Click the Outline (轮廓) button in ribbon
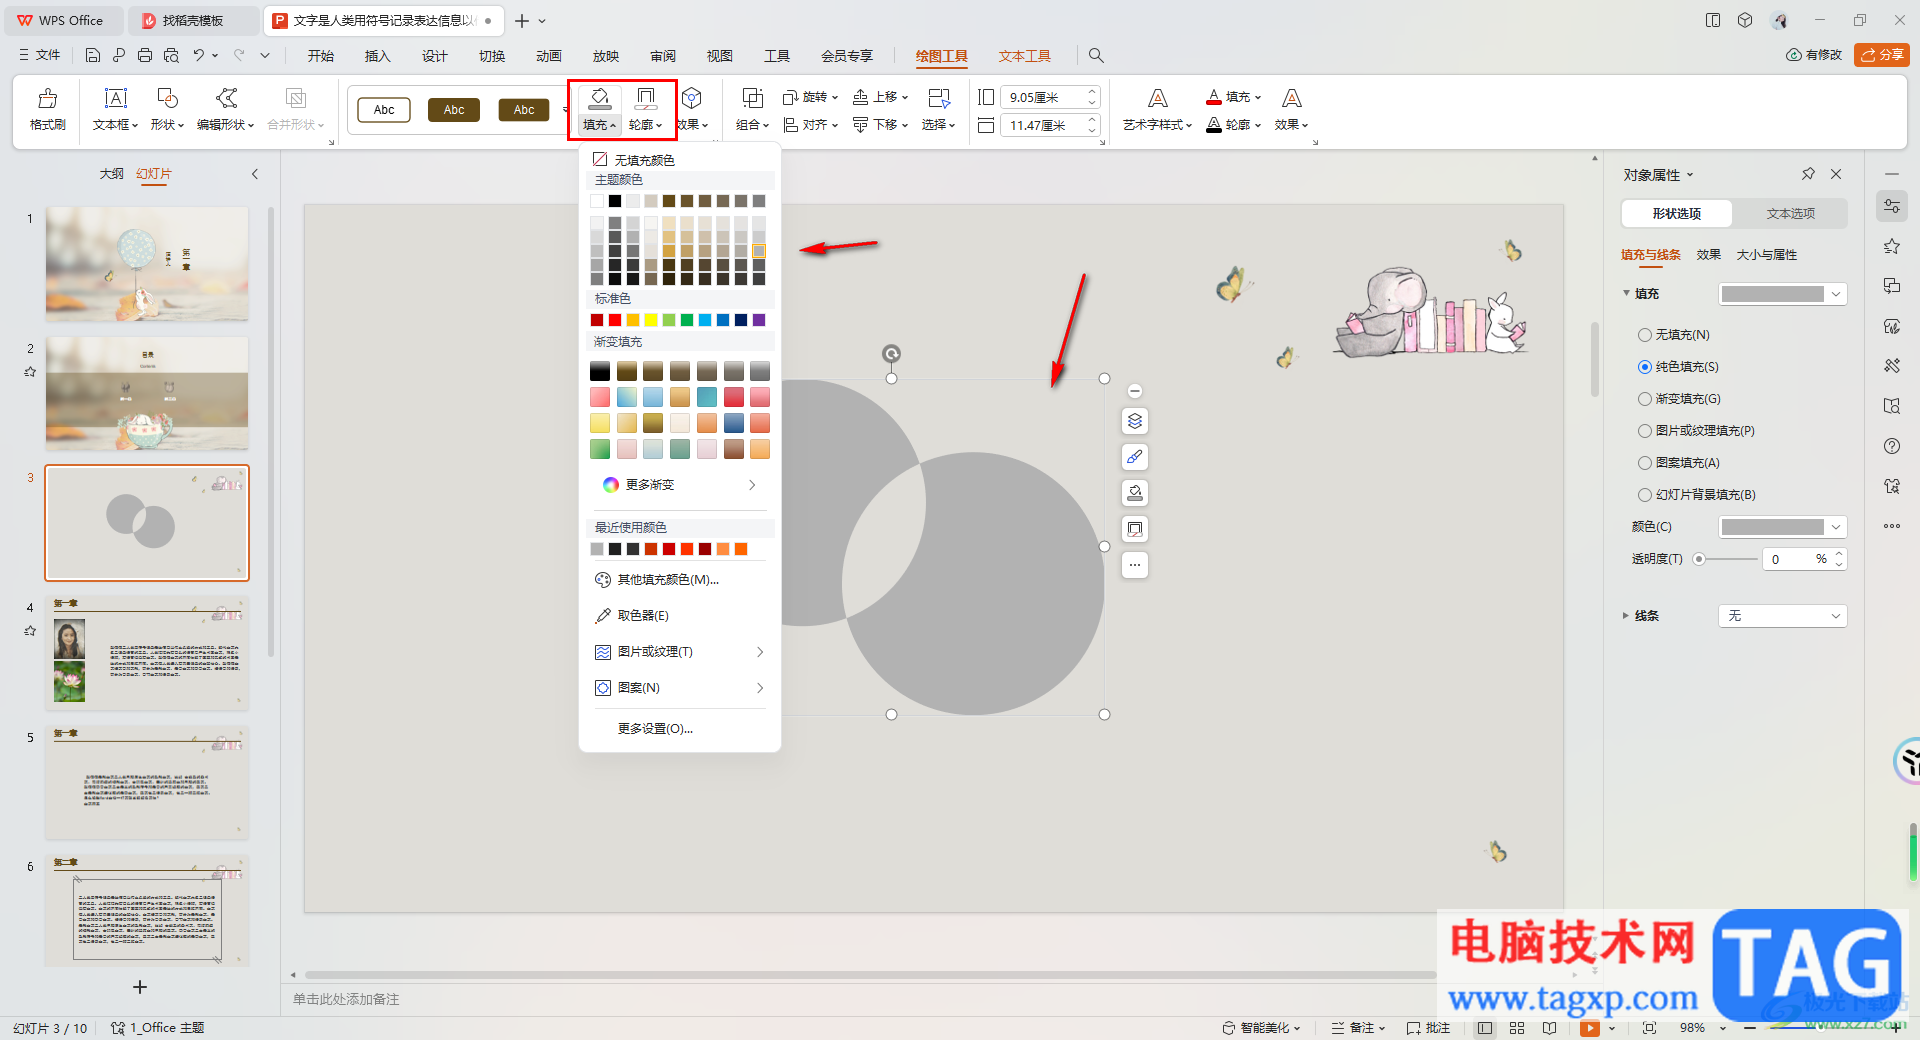This screenshot has height=1040, width=1920. coord(646,109)
